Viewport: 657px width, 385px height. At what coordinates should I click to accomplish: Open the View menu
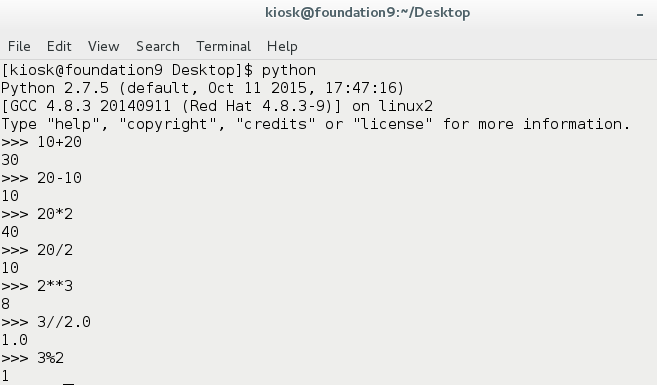pyautogui.click(x=103, y=46)
